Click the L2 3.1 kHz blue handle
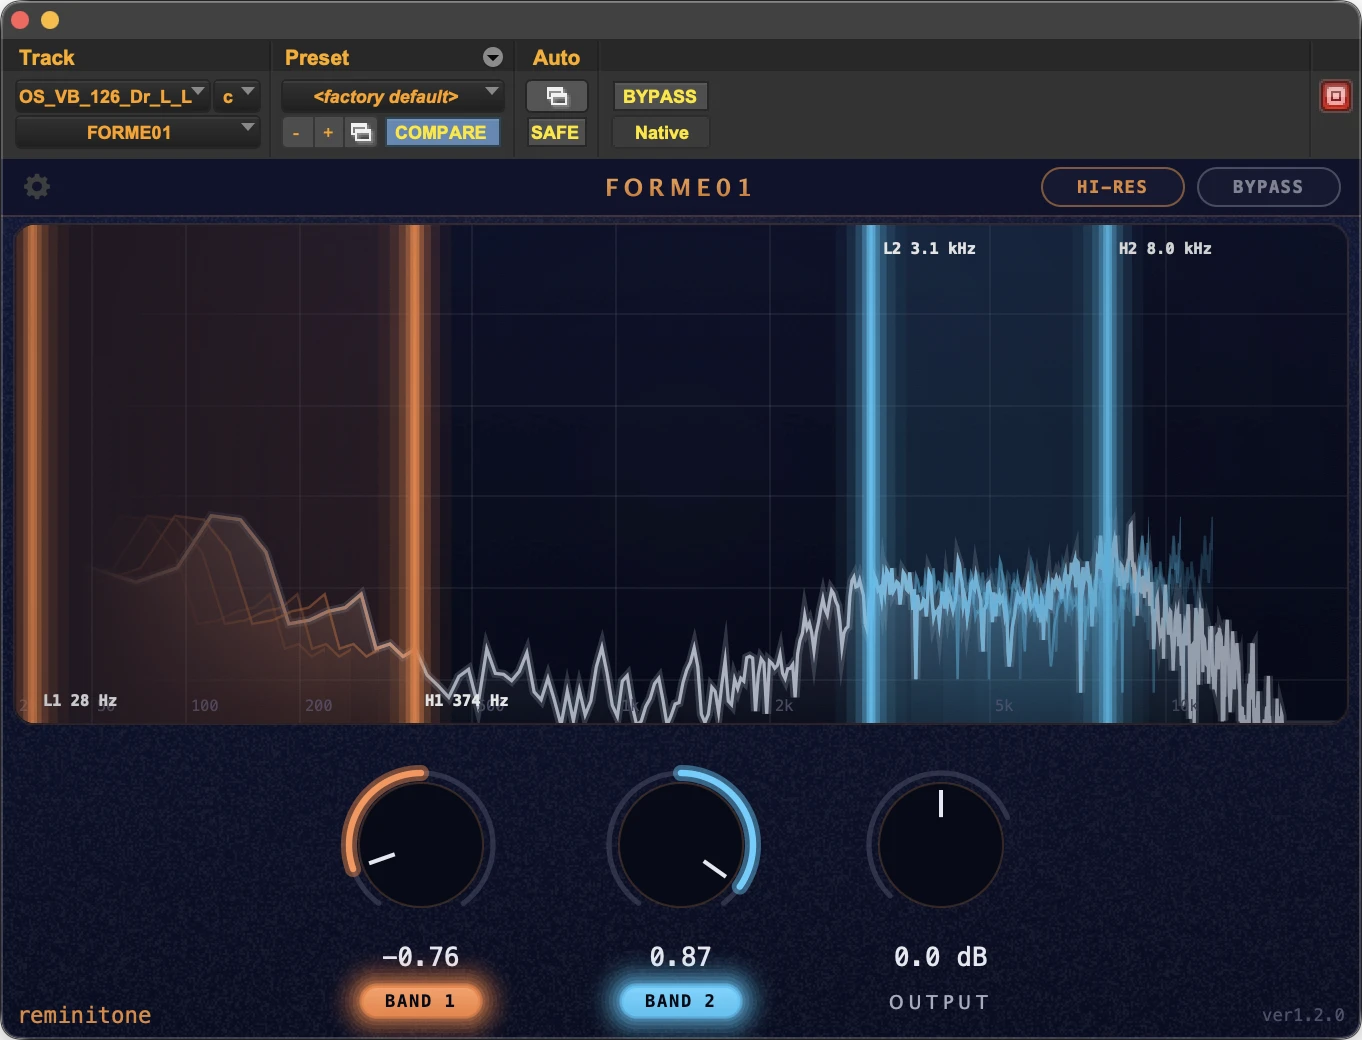 click(870, 472)
